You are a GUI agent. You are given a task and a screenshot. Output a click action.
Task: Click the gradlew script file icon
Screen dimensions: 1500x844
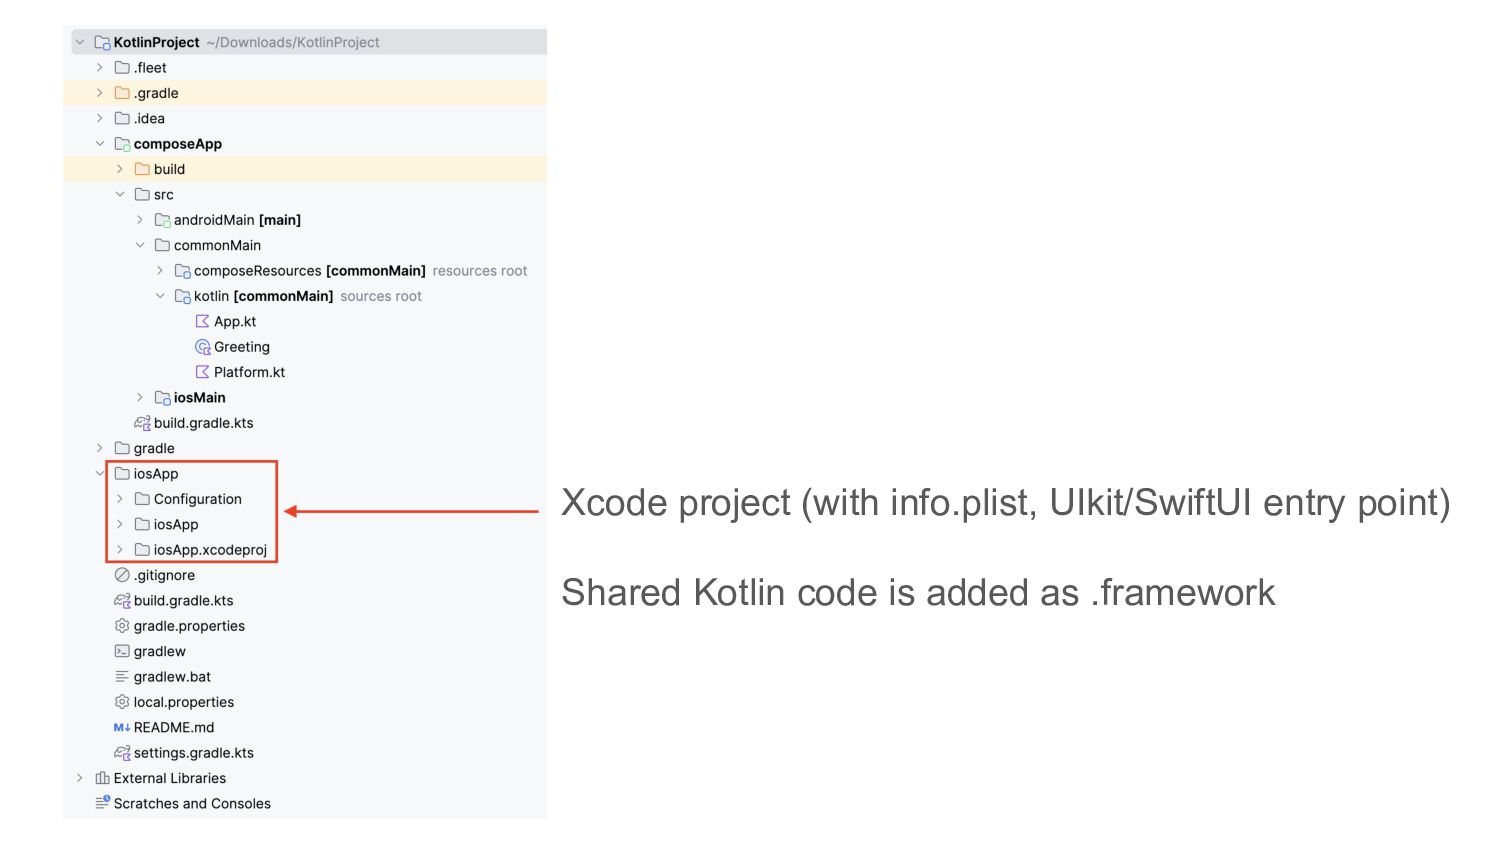pyautogui.click(x=122, y=651)
